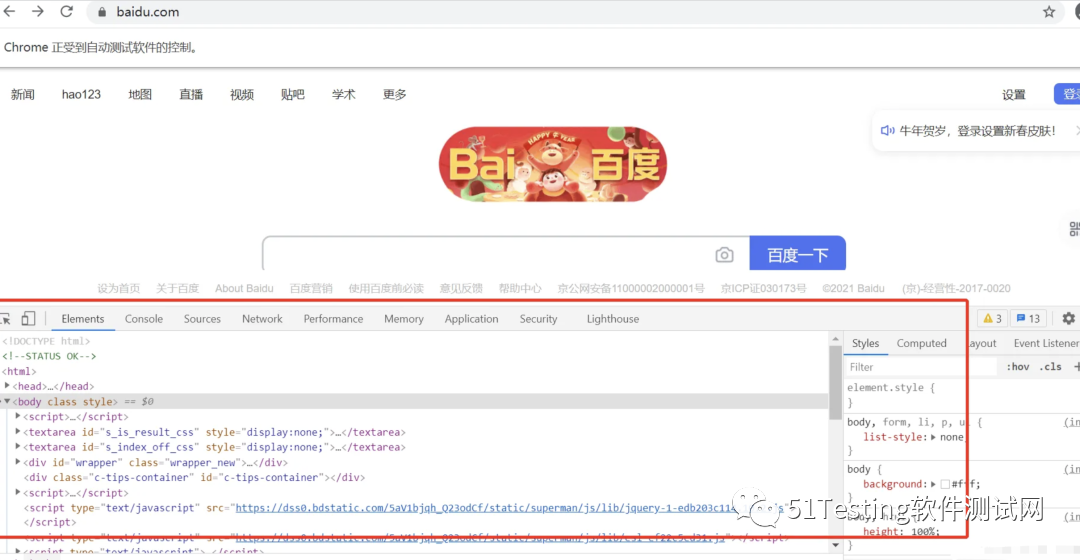
Task: Click the browser back arrow
Action: tap(9, 12)
